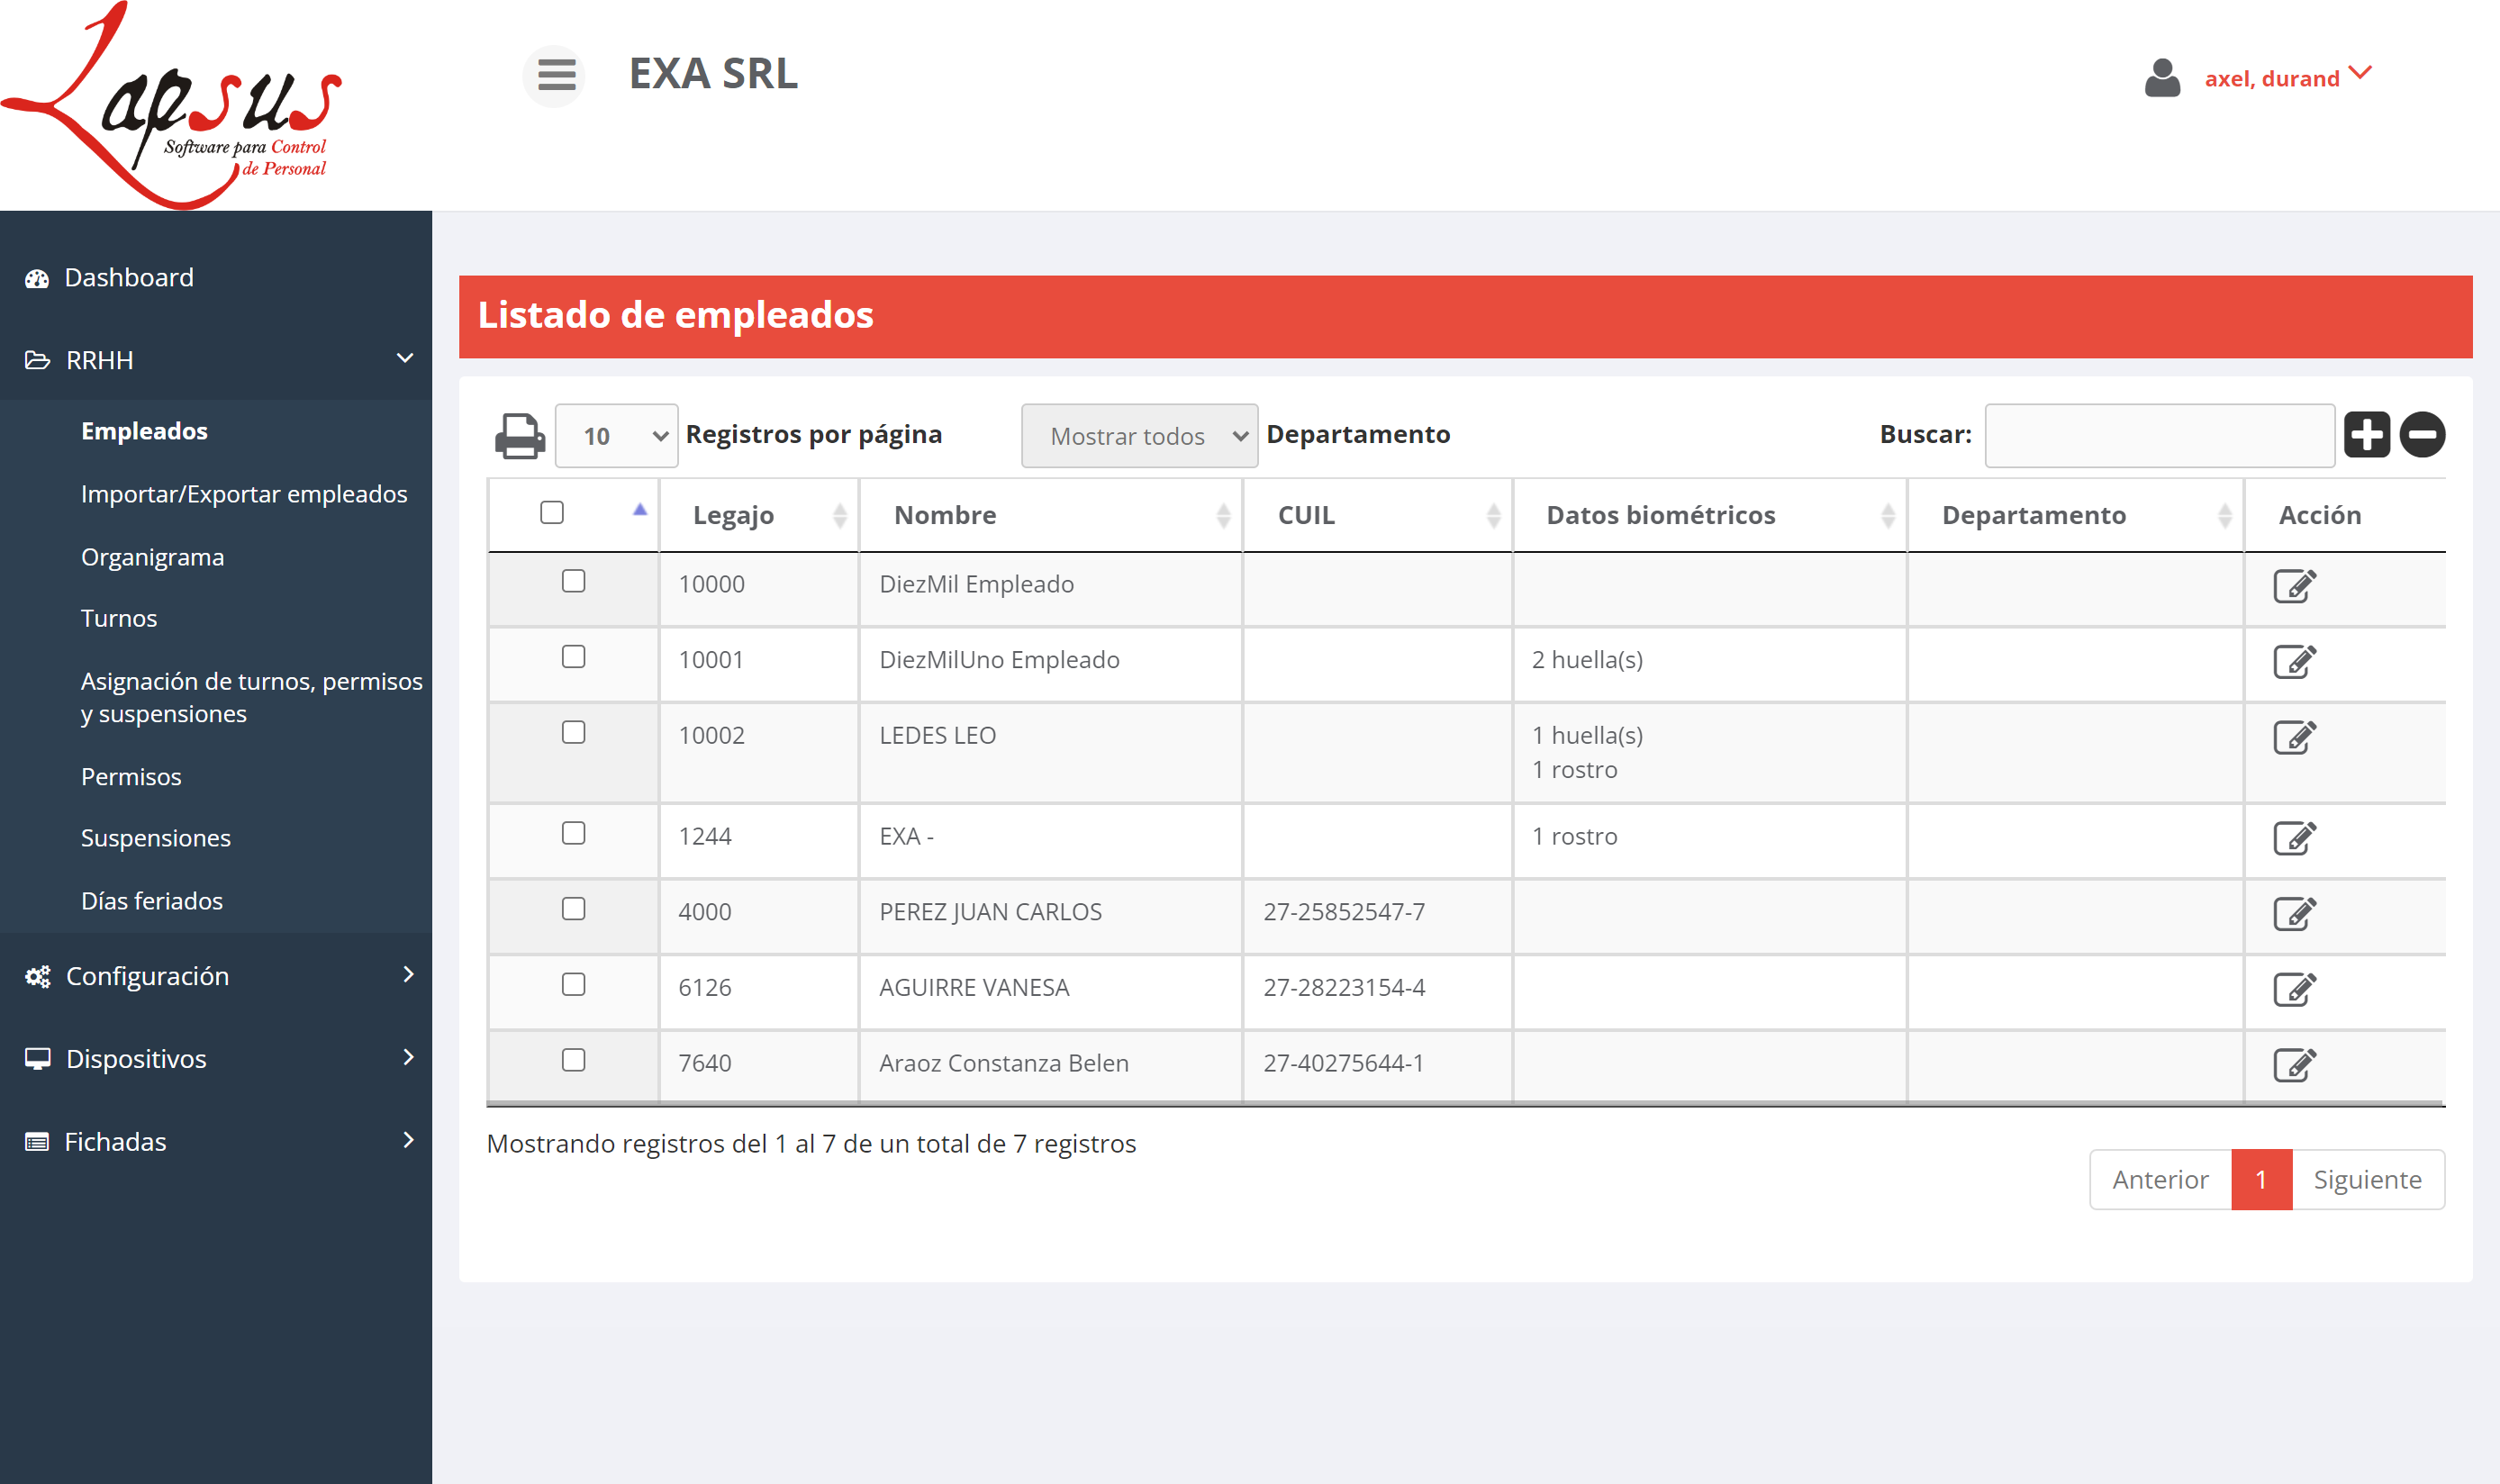Check the row for legajo 10001
Viewport: 2500px width, 1484px height.
573,657
